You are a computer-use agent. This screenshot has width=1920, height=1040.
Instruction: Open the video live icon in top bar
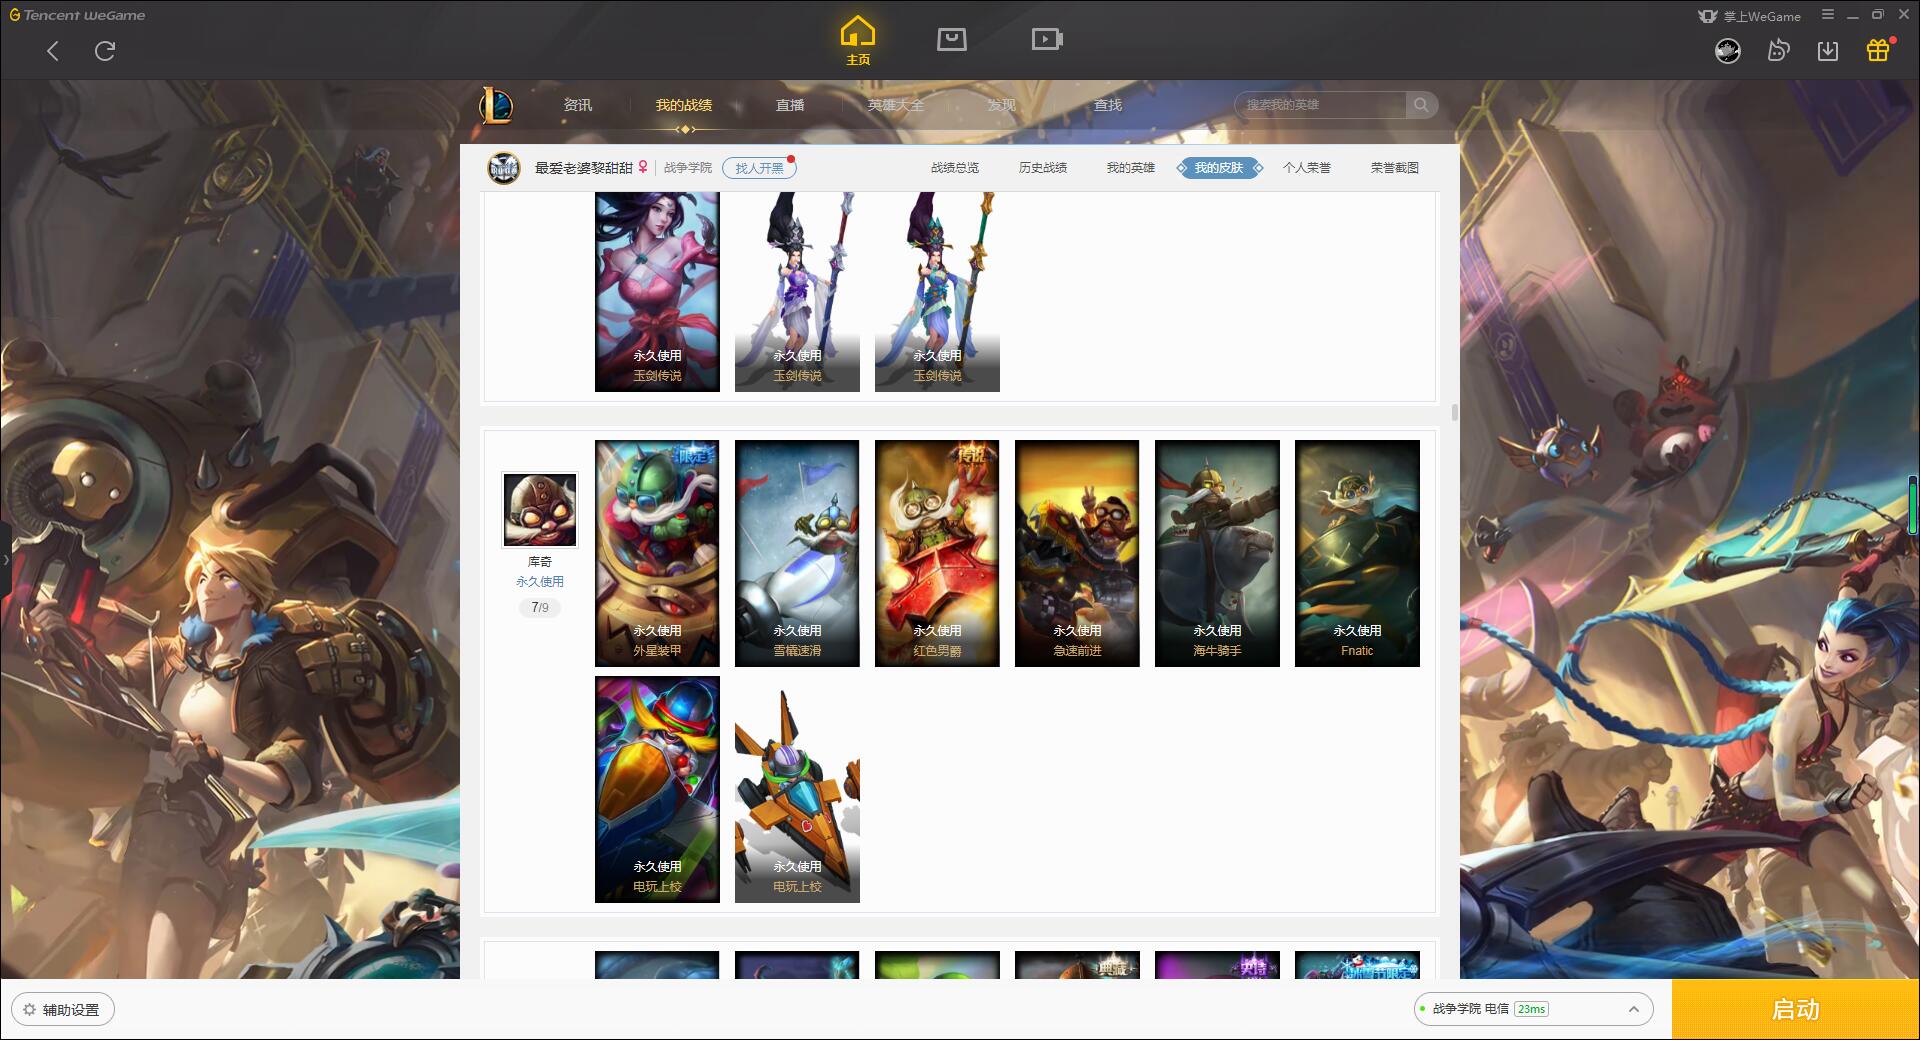1047,39
